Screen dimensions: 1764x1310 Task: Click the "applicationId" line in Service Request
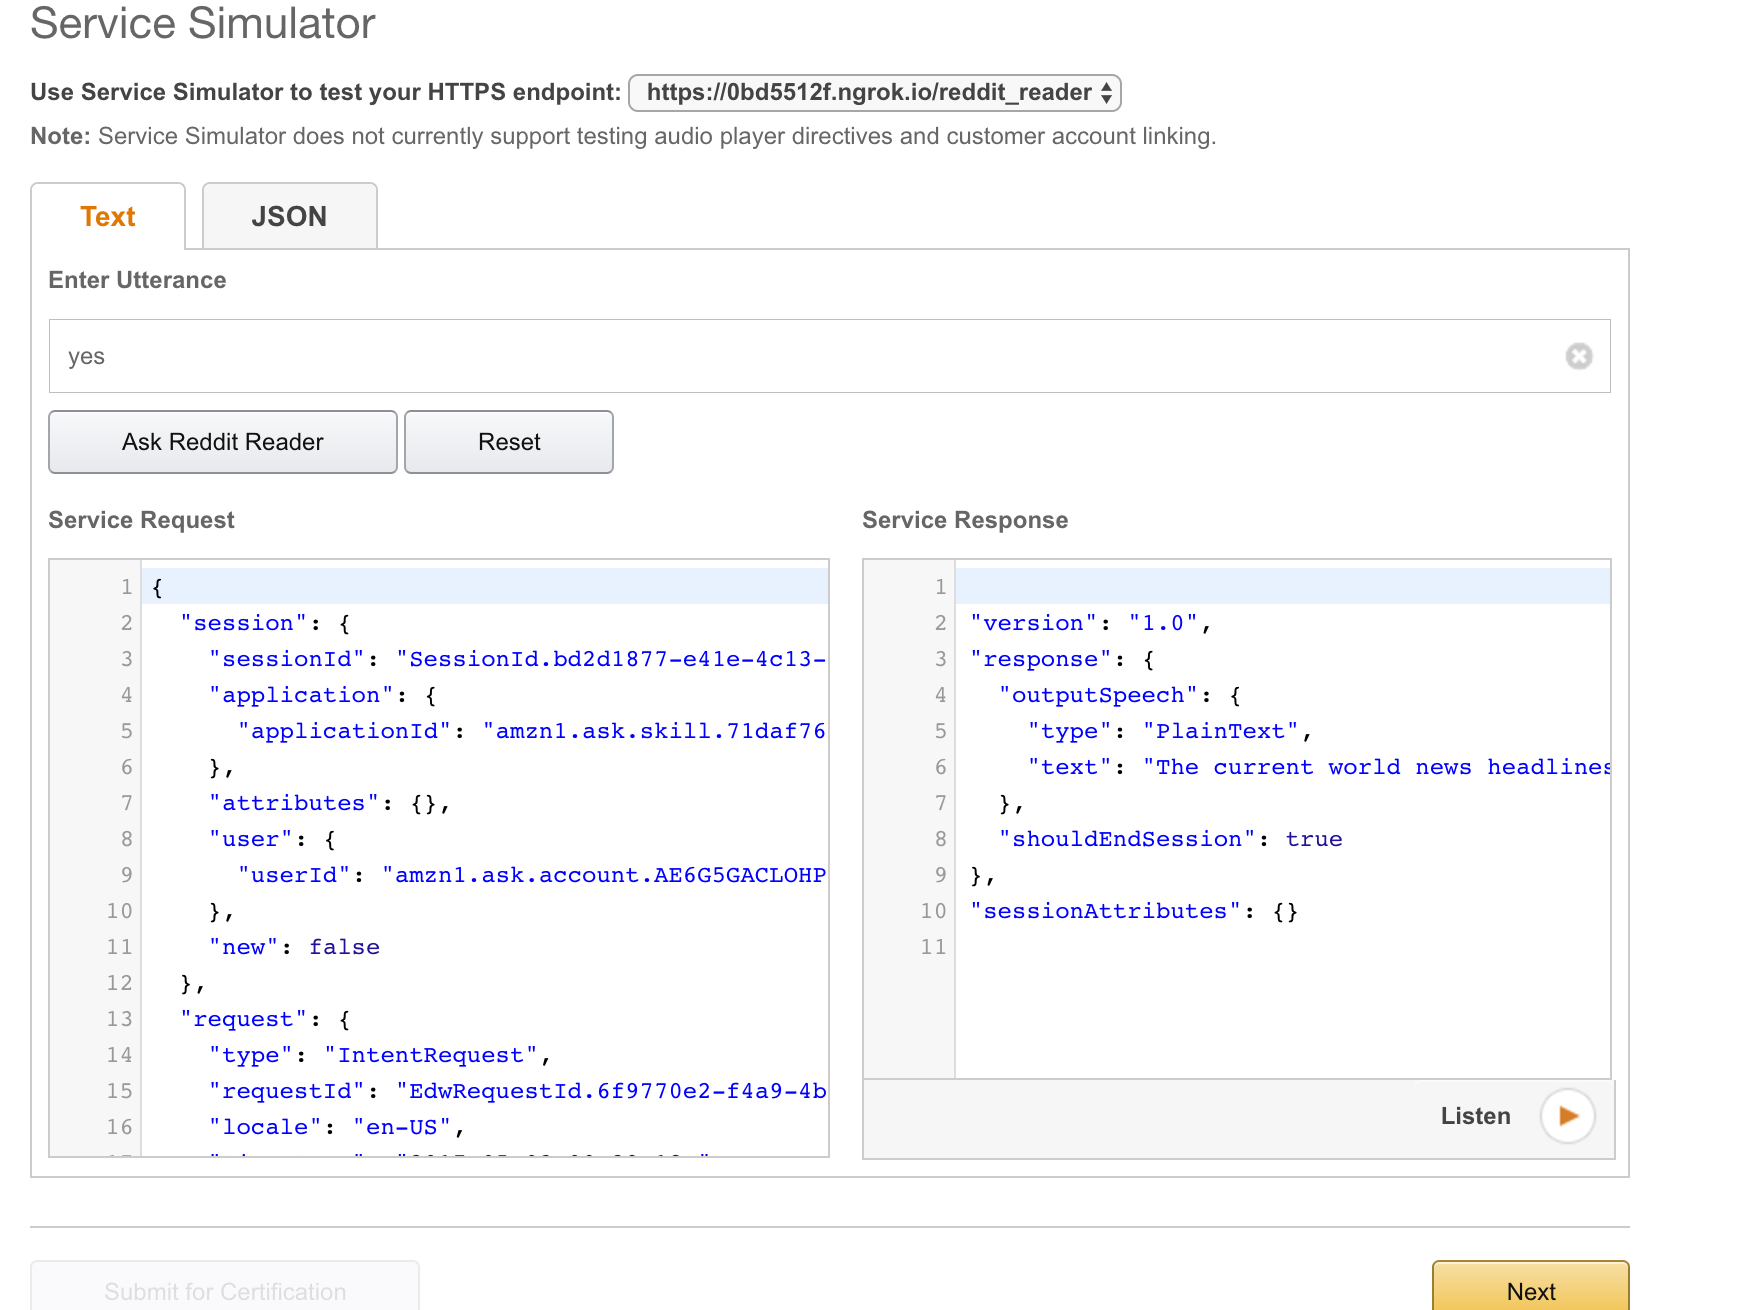tap(532, 731)
